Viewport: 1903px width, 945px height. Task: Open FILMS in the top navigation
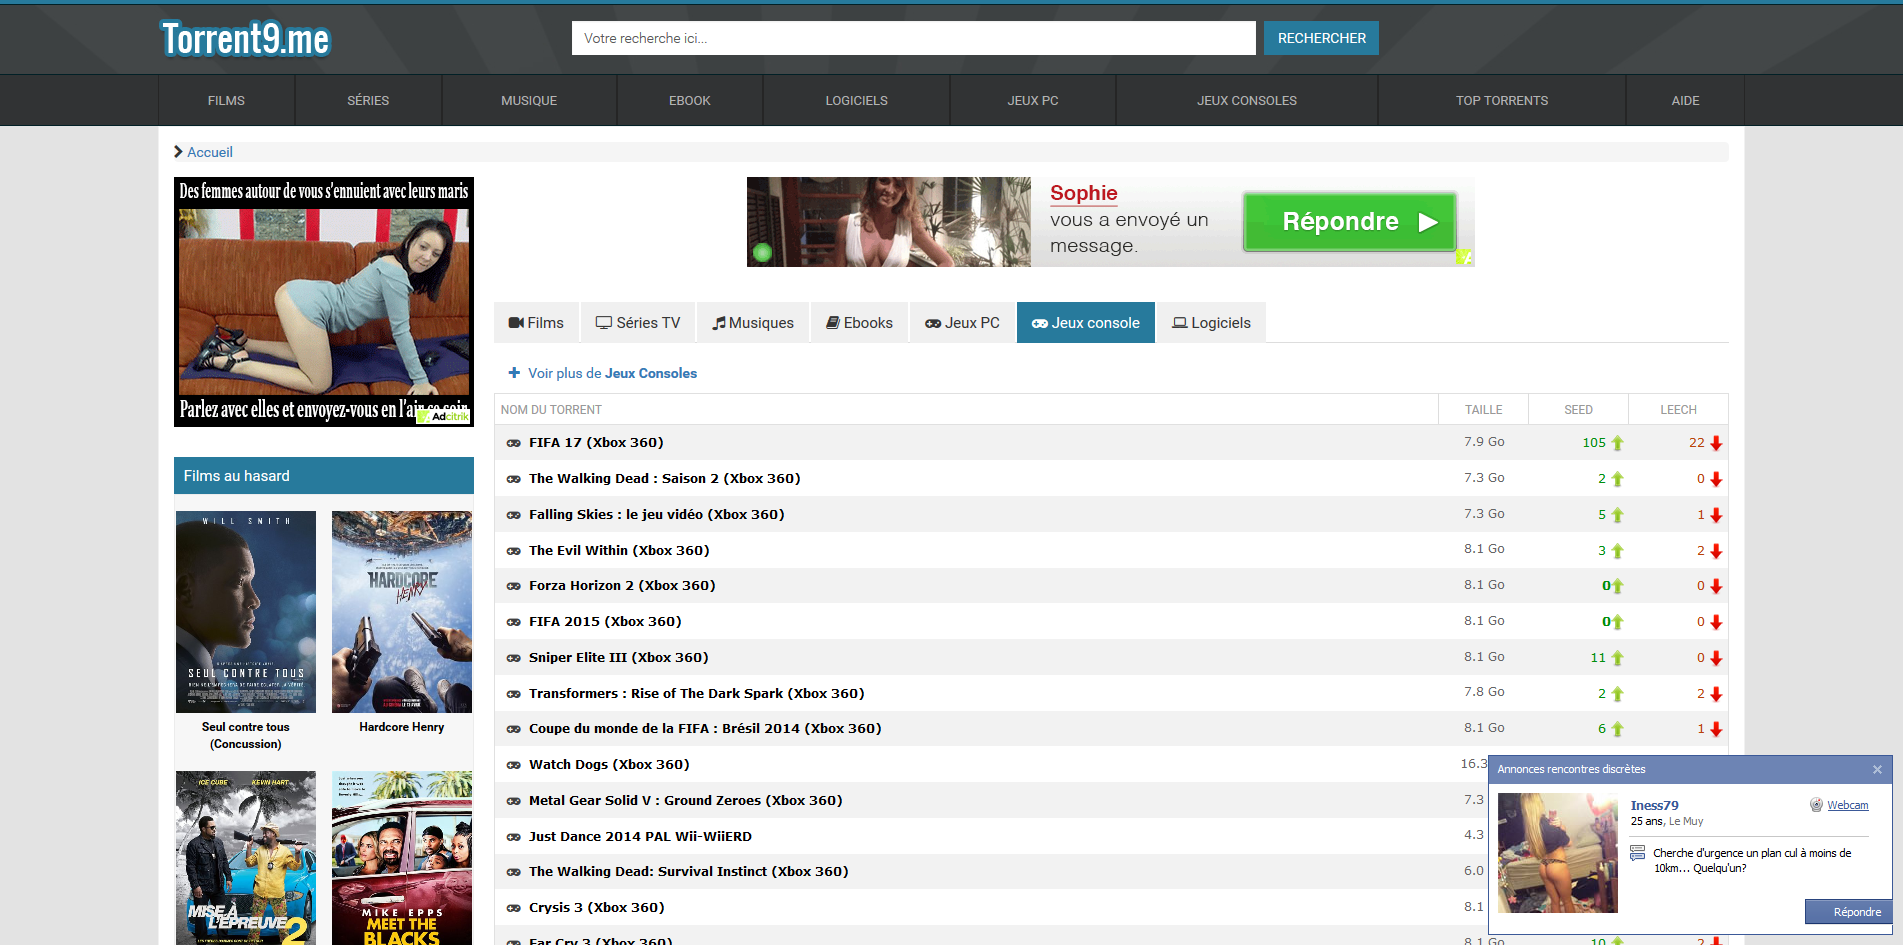click(226, 101)
